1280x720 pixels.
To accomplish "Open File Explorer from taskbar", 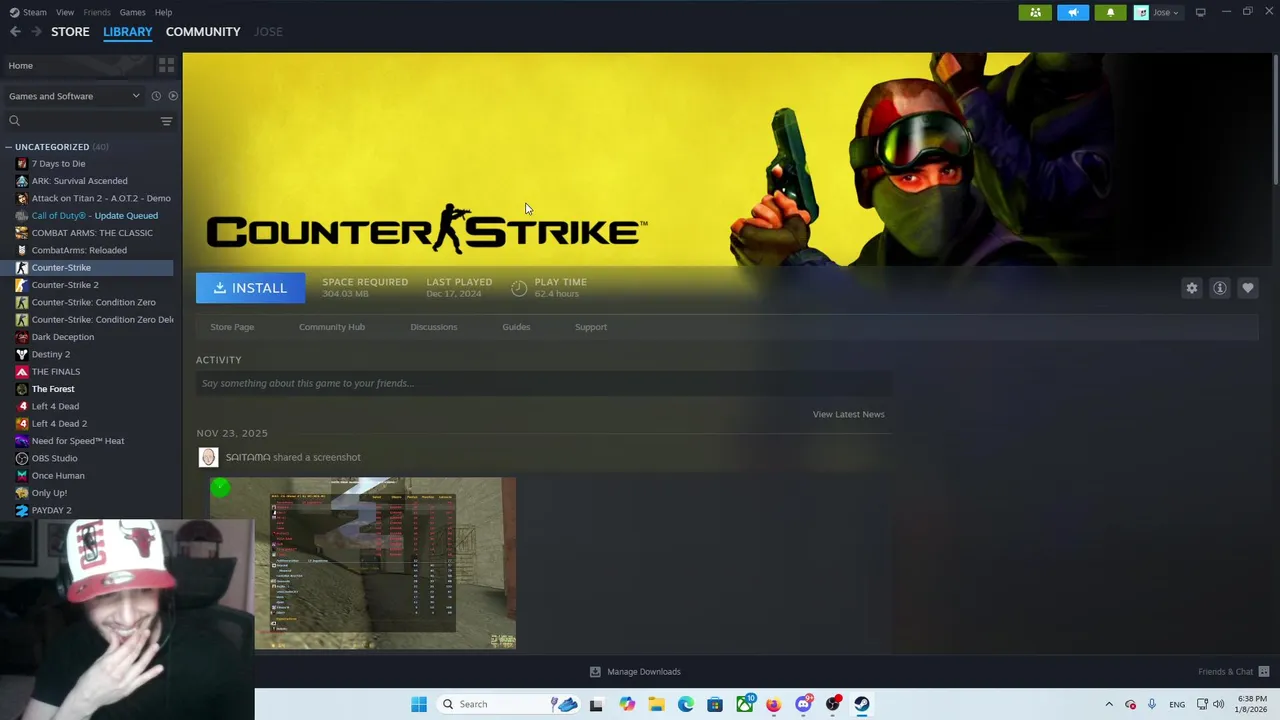I will pyautogui.click(x=657, y=704).
